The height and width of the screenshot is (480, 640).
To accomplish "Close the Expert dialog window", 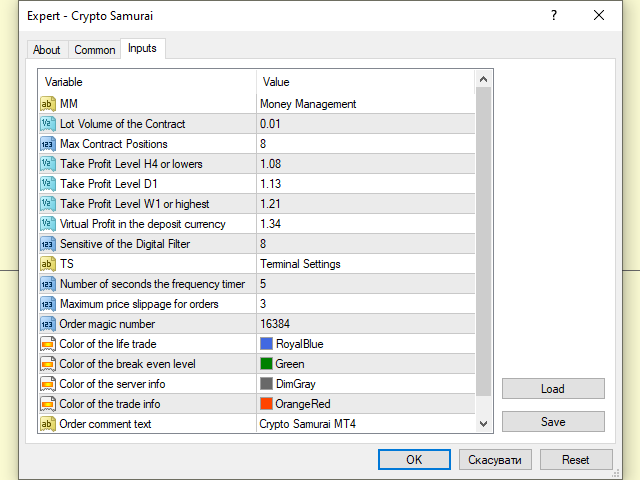I will point(599,16).
